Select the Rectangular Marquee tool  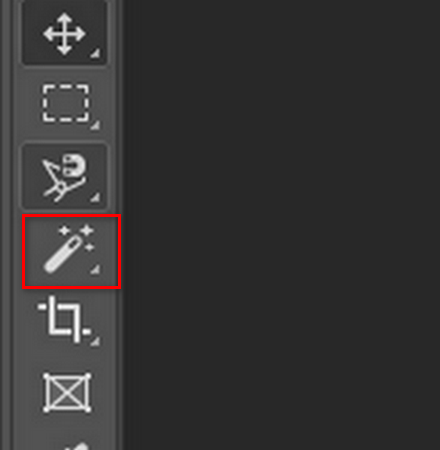coord(66,104)
